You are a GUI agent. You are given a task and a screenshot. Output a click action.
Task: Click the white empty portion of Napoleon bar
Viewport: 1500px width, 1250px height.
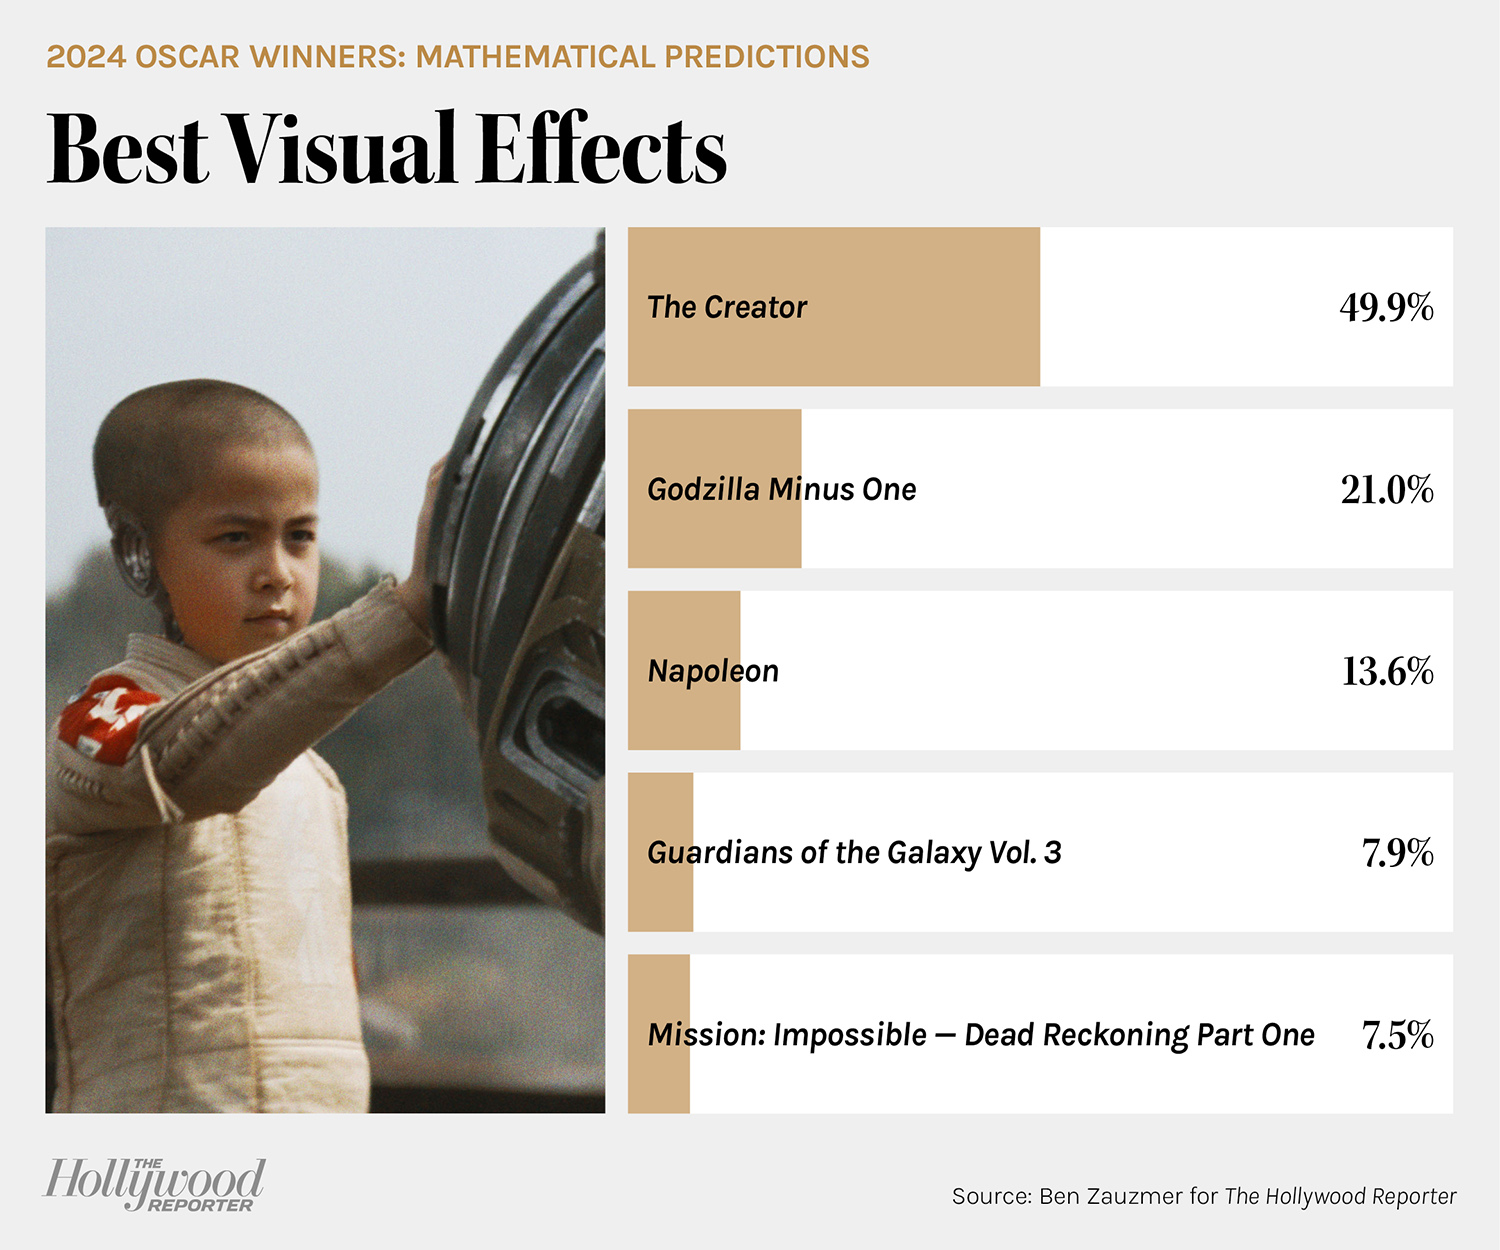tap(1097, 671)
